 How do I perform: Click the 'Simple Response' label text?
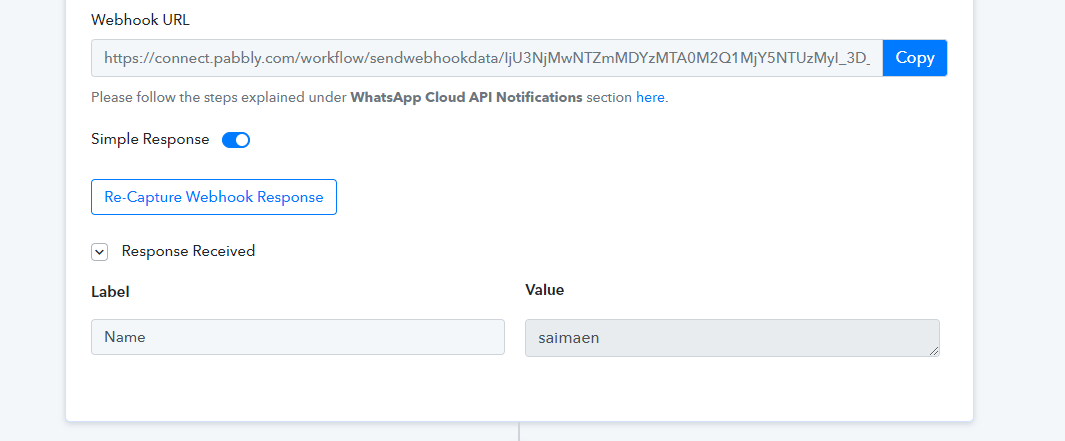tap(150, 139)
